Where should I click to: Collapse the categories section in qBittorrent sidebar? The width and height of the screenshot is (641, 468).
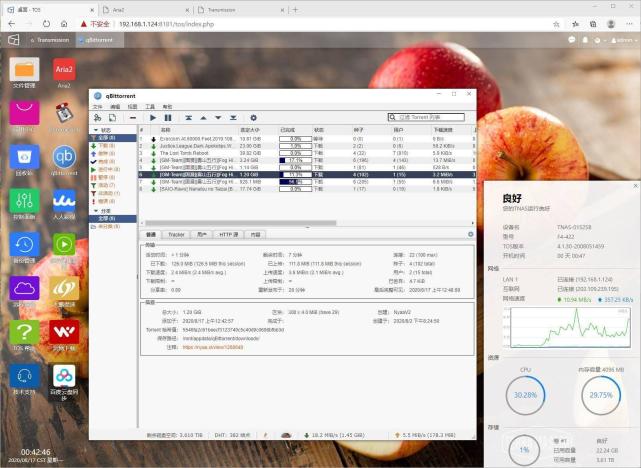pos(96,211)
